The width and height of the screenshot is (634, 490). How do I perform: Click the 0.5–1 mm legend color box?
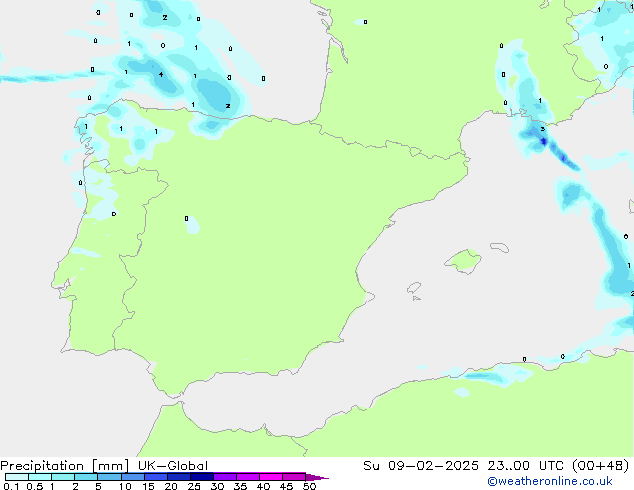pos(40,477)
